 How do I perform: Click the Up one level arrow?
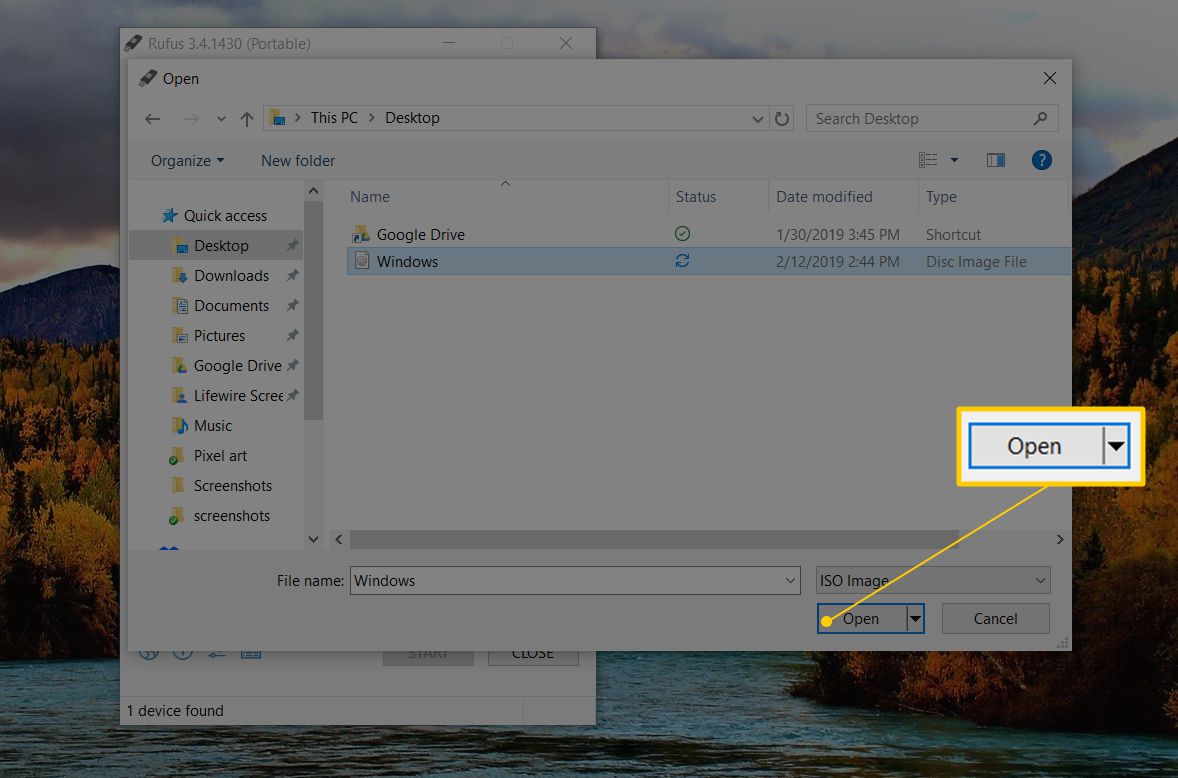[246, 118]
